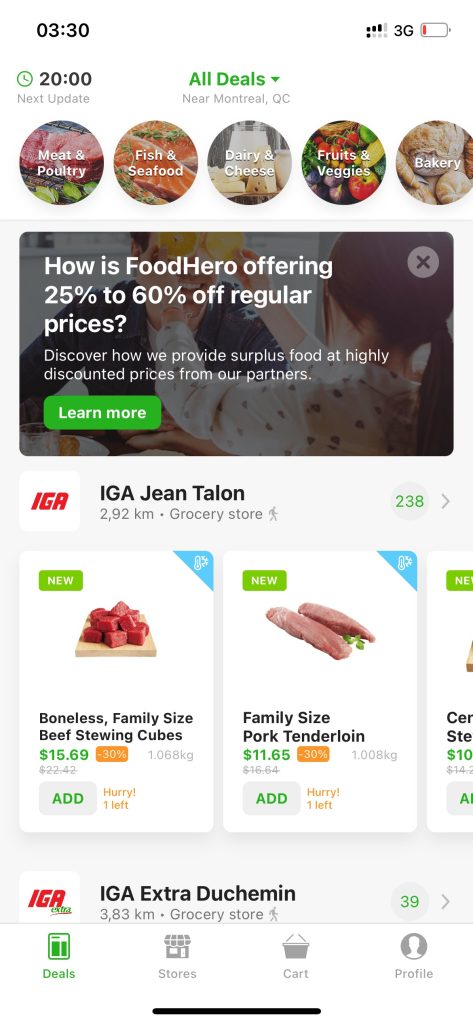Open the Dairy & Cheese category
This screenshot has height=1024, width=473.
click(x=250, y=163)
